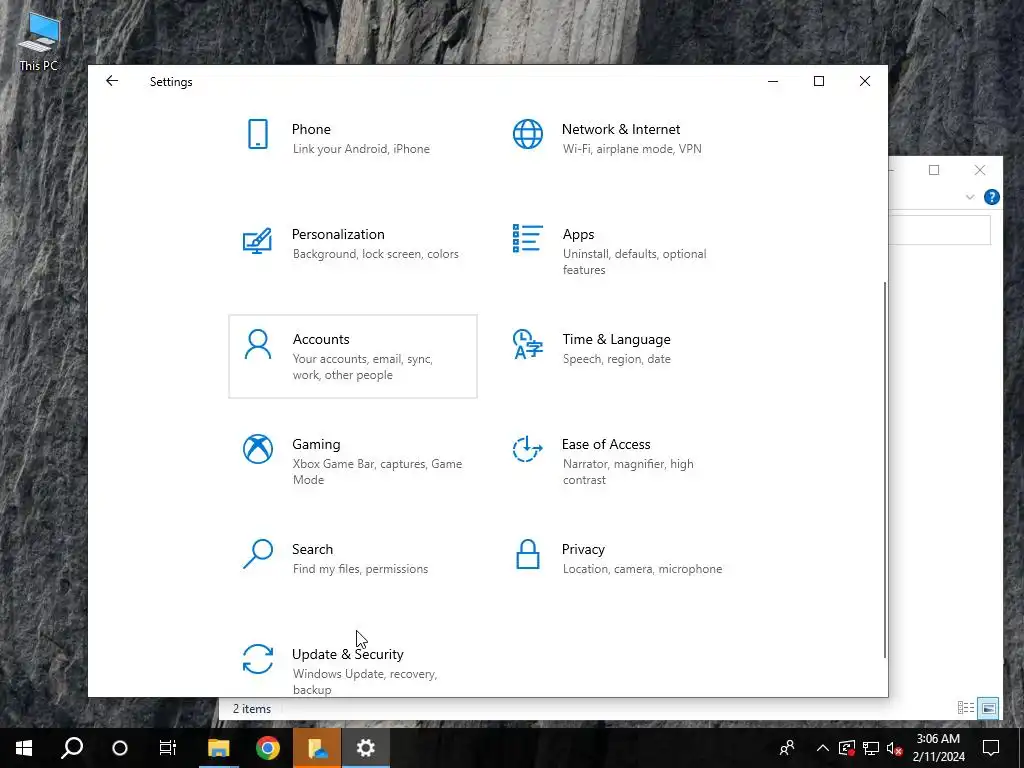1024x768 pixels.
Task: Open the Action Center notifications icon
Action: [991, 748]
